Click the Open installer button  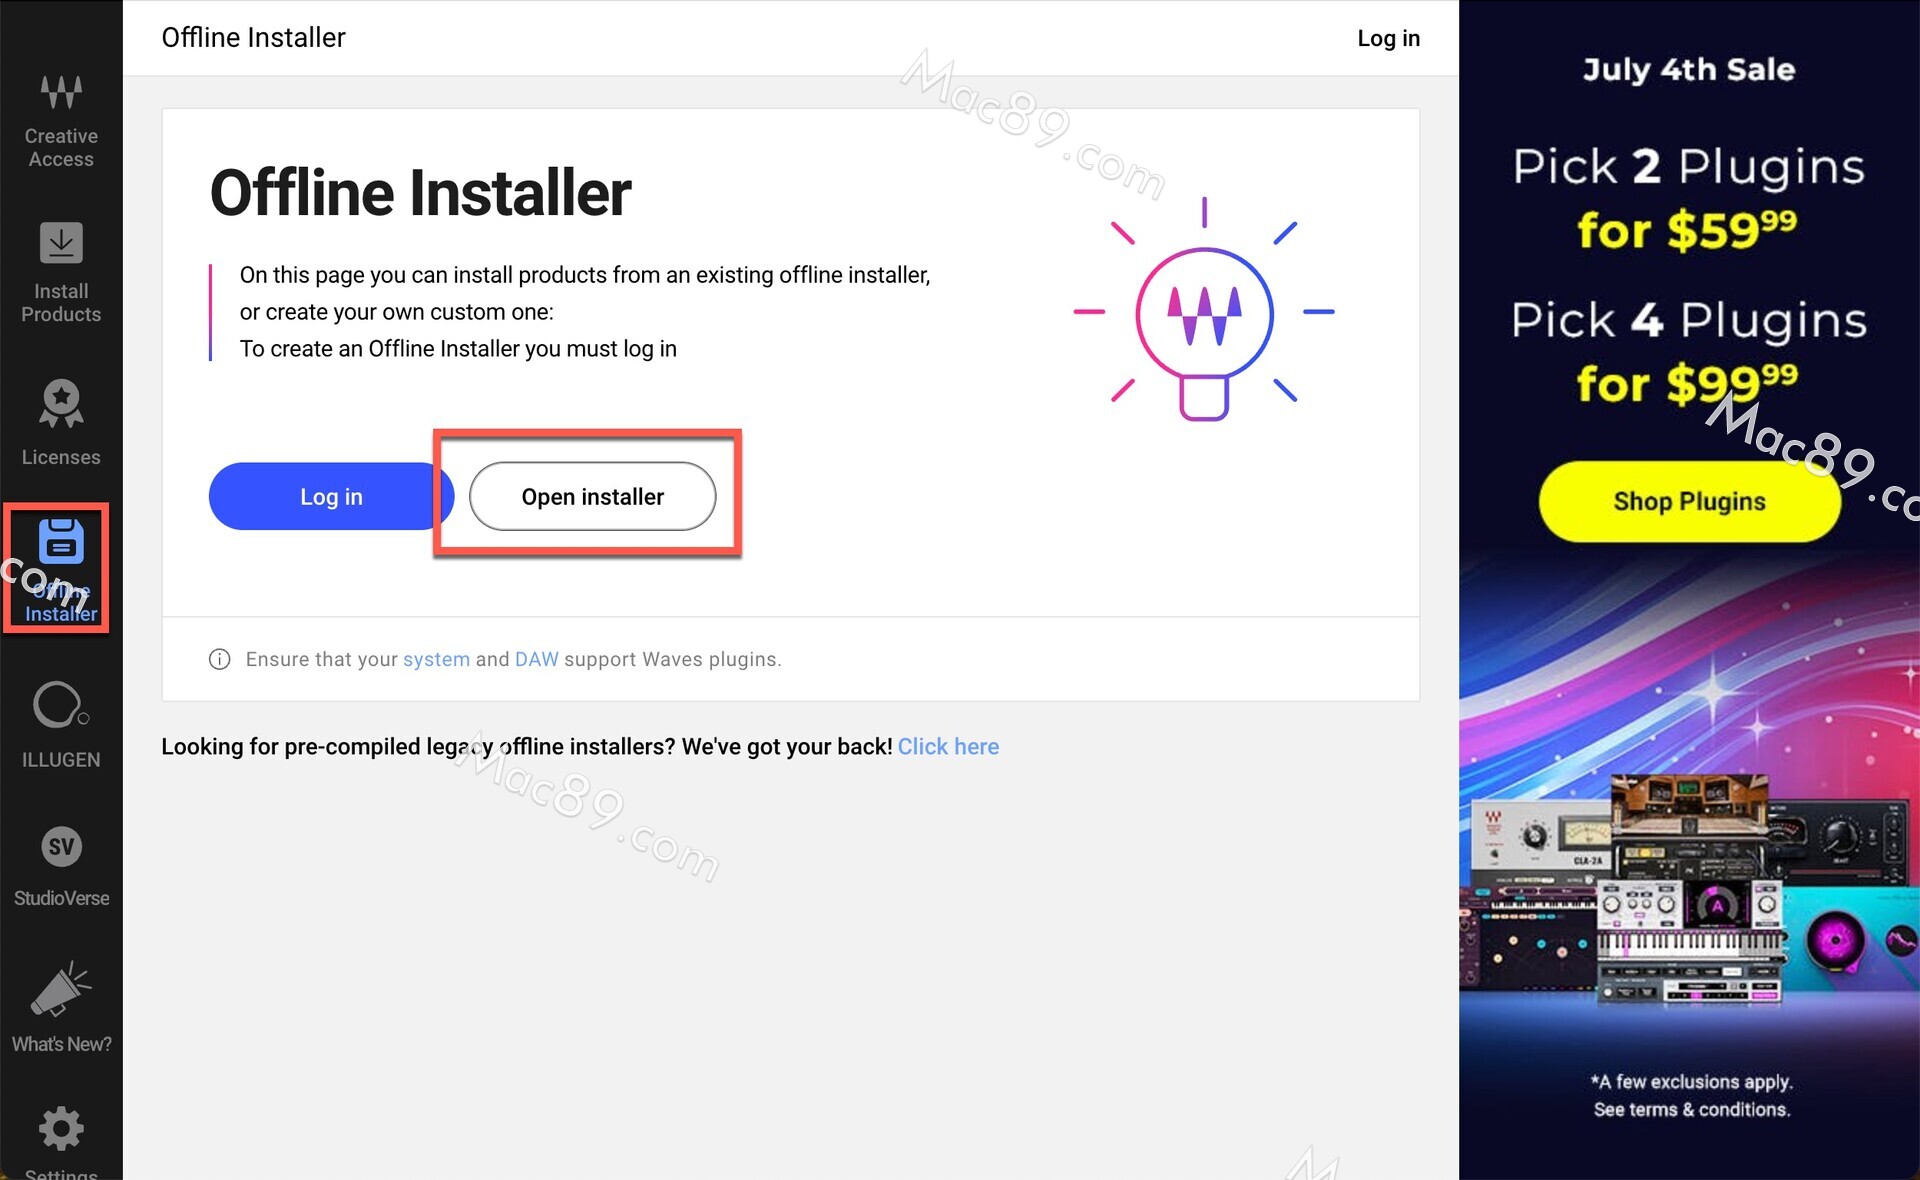[592, 497]
